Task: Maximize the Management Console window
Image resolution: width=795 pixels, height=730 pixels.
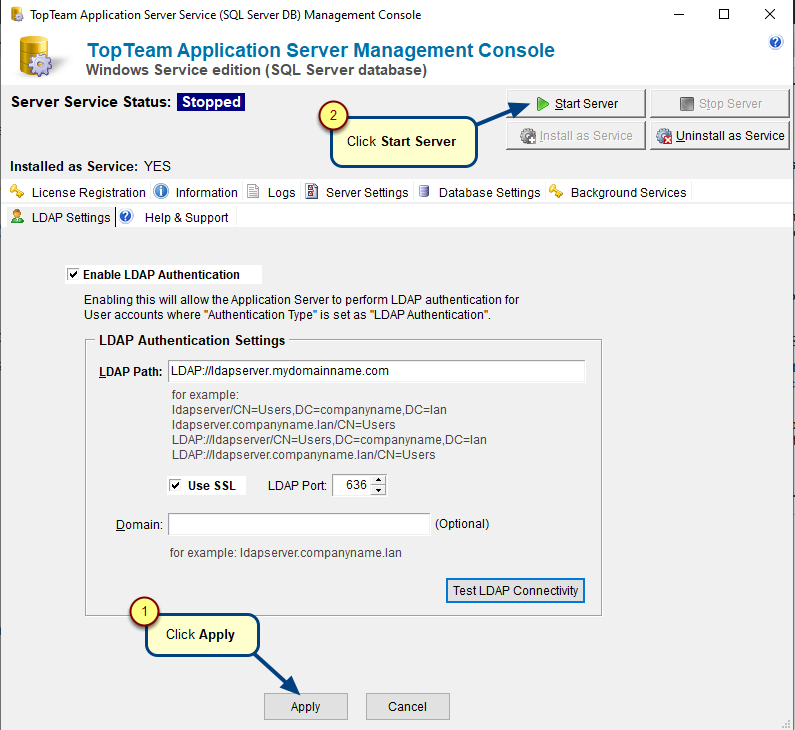Action: [x=724, y=14]
